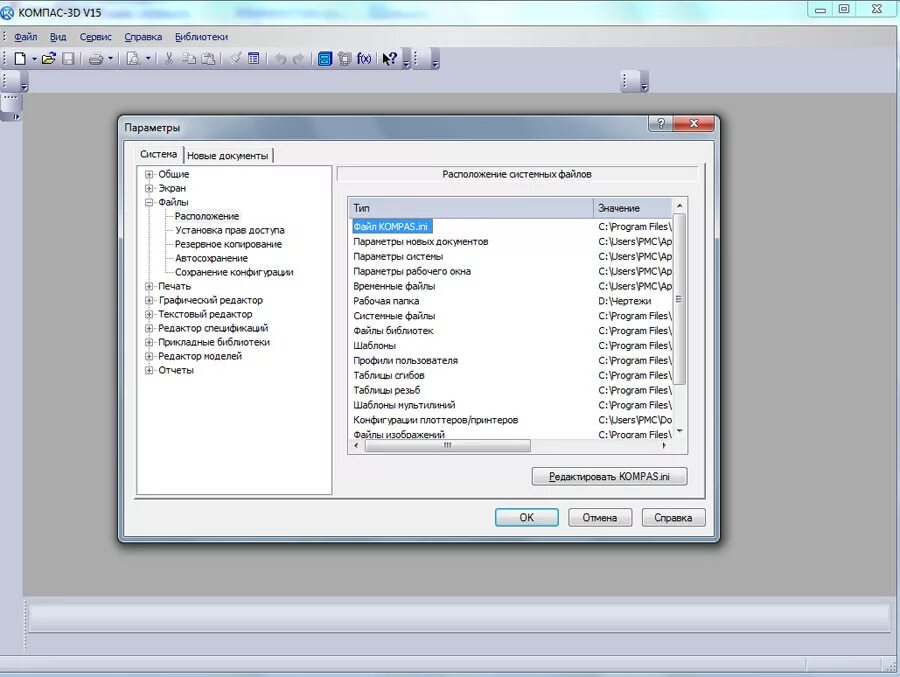Viewport: 900px width, 677px height.
Task: Click the Document manager icon
Action: [x=344, y=59]
